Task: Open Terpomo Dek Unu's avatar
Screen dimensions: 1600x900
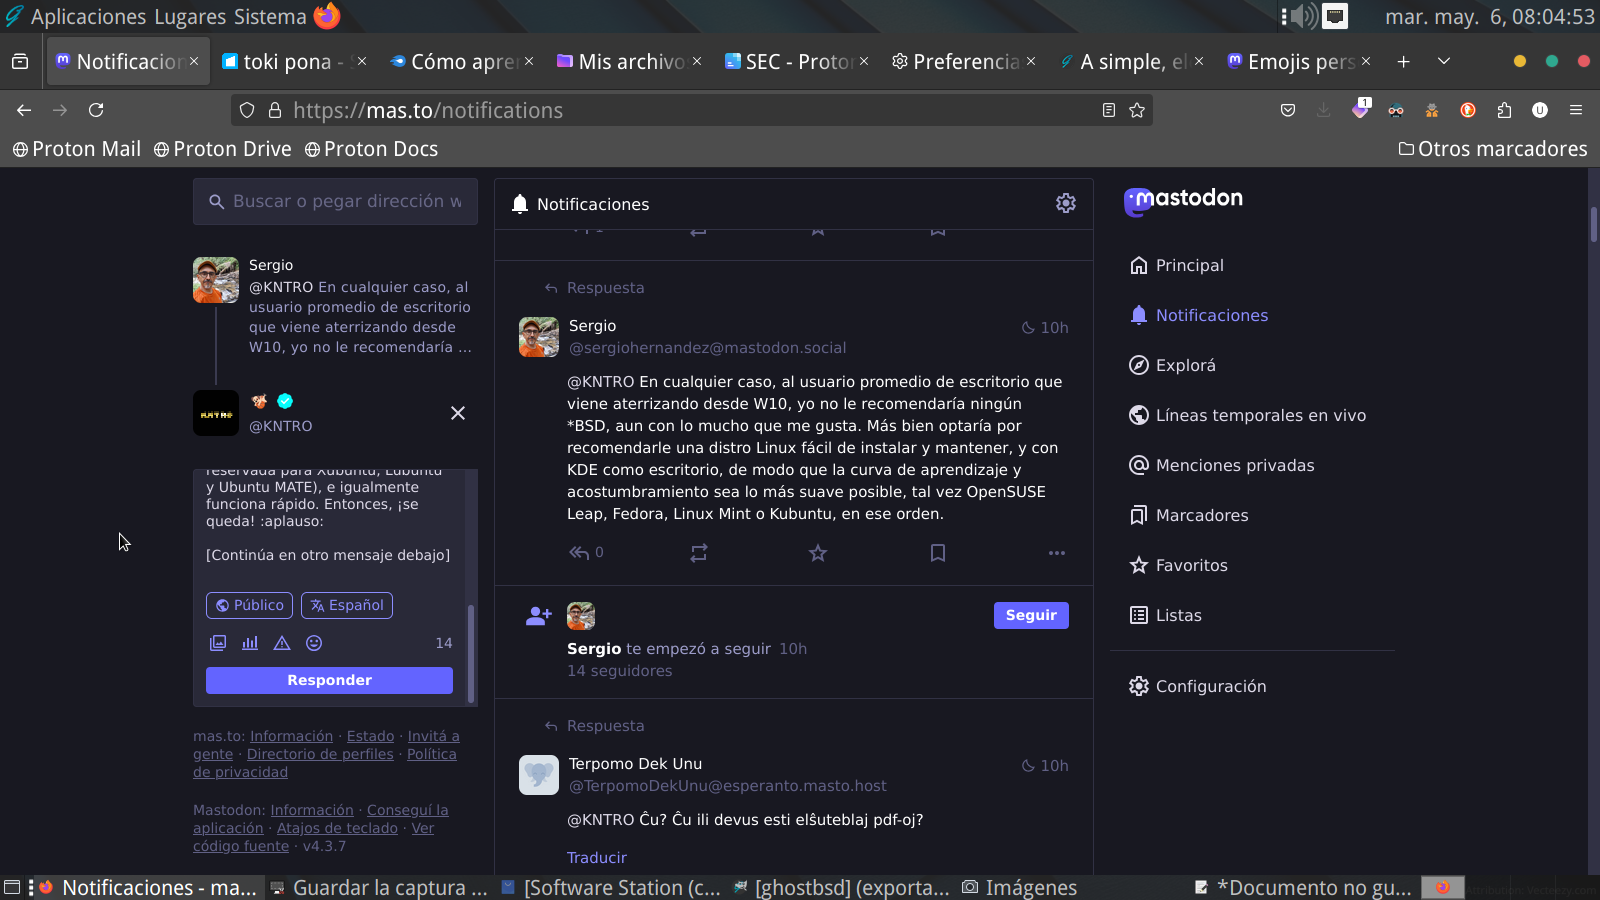Action: (x=539, y=775)
